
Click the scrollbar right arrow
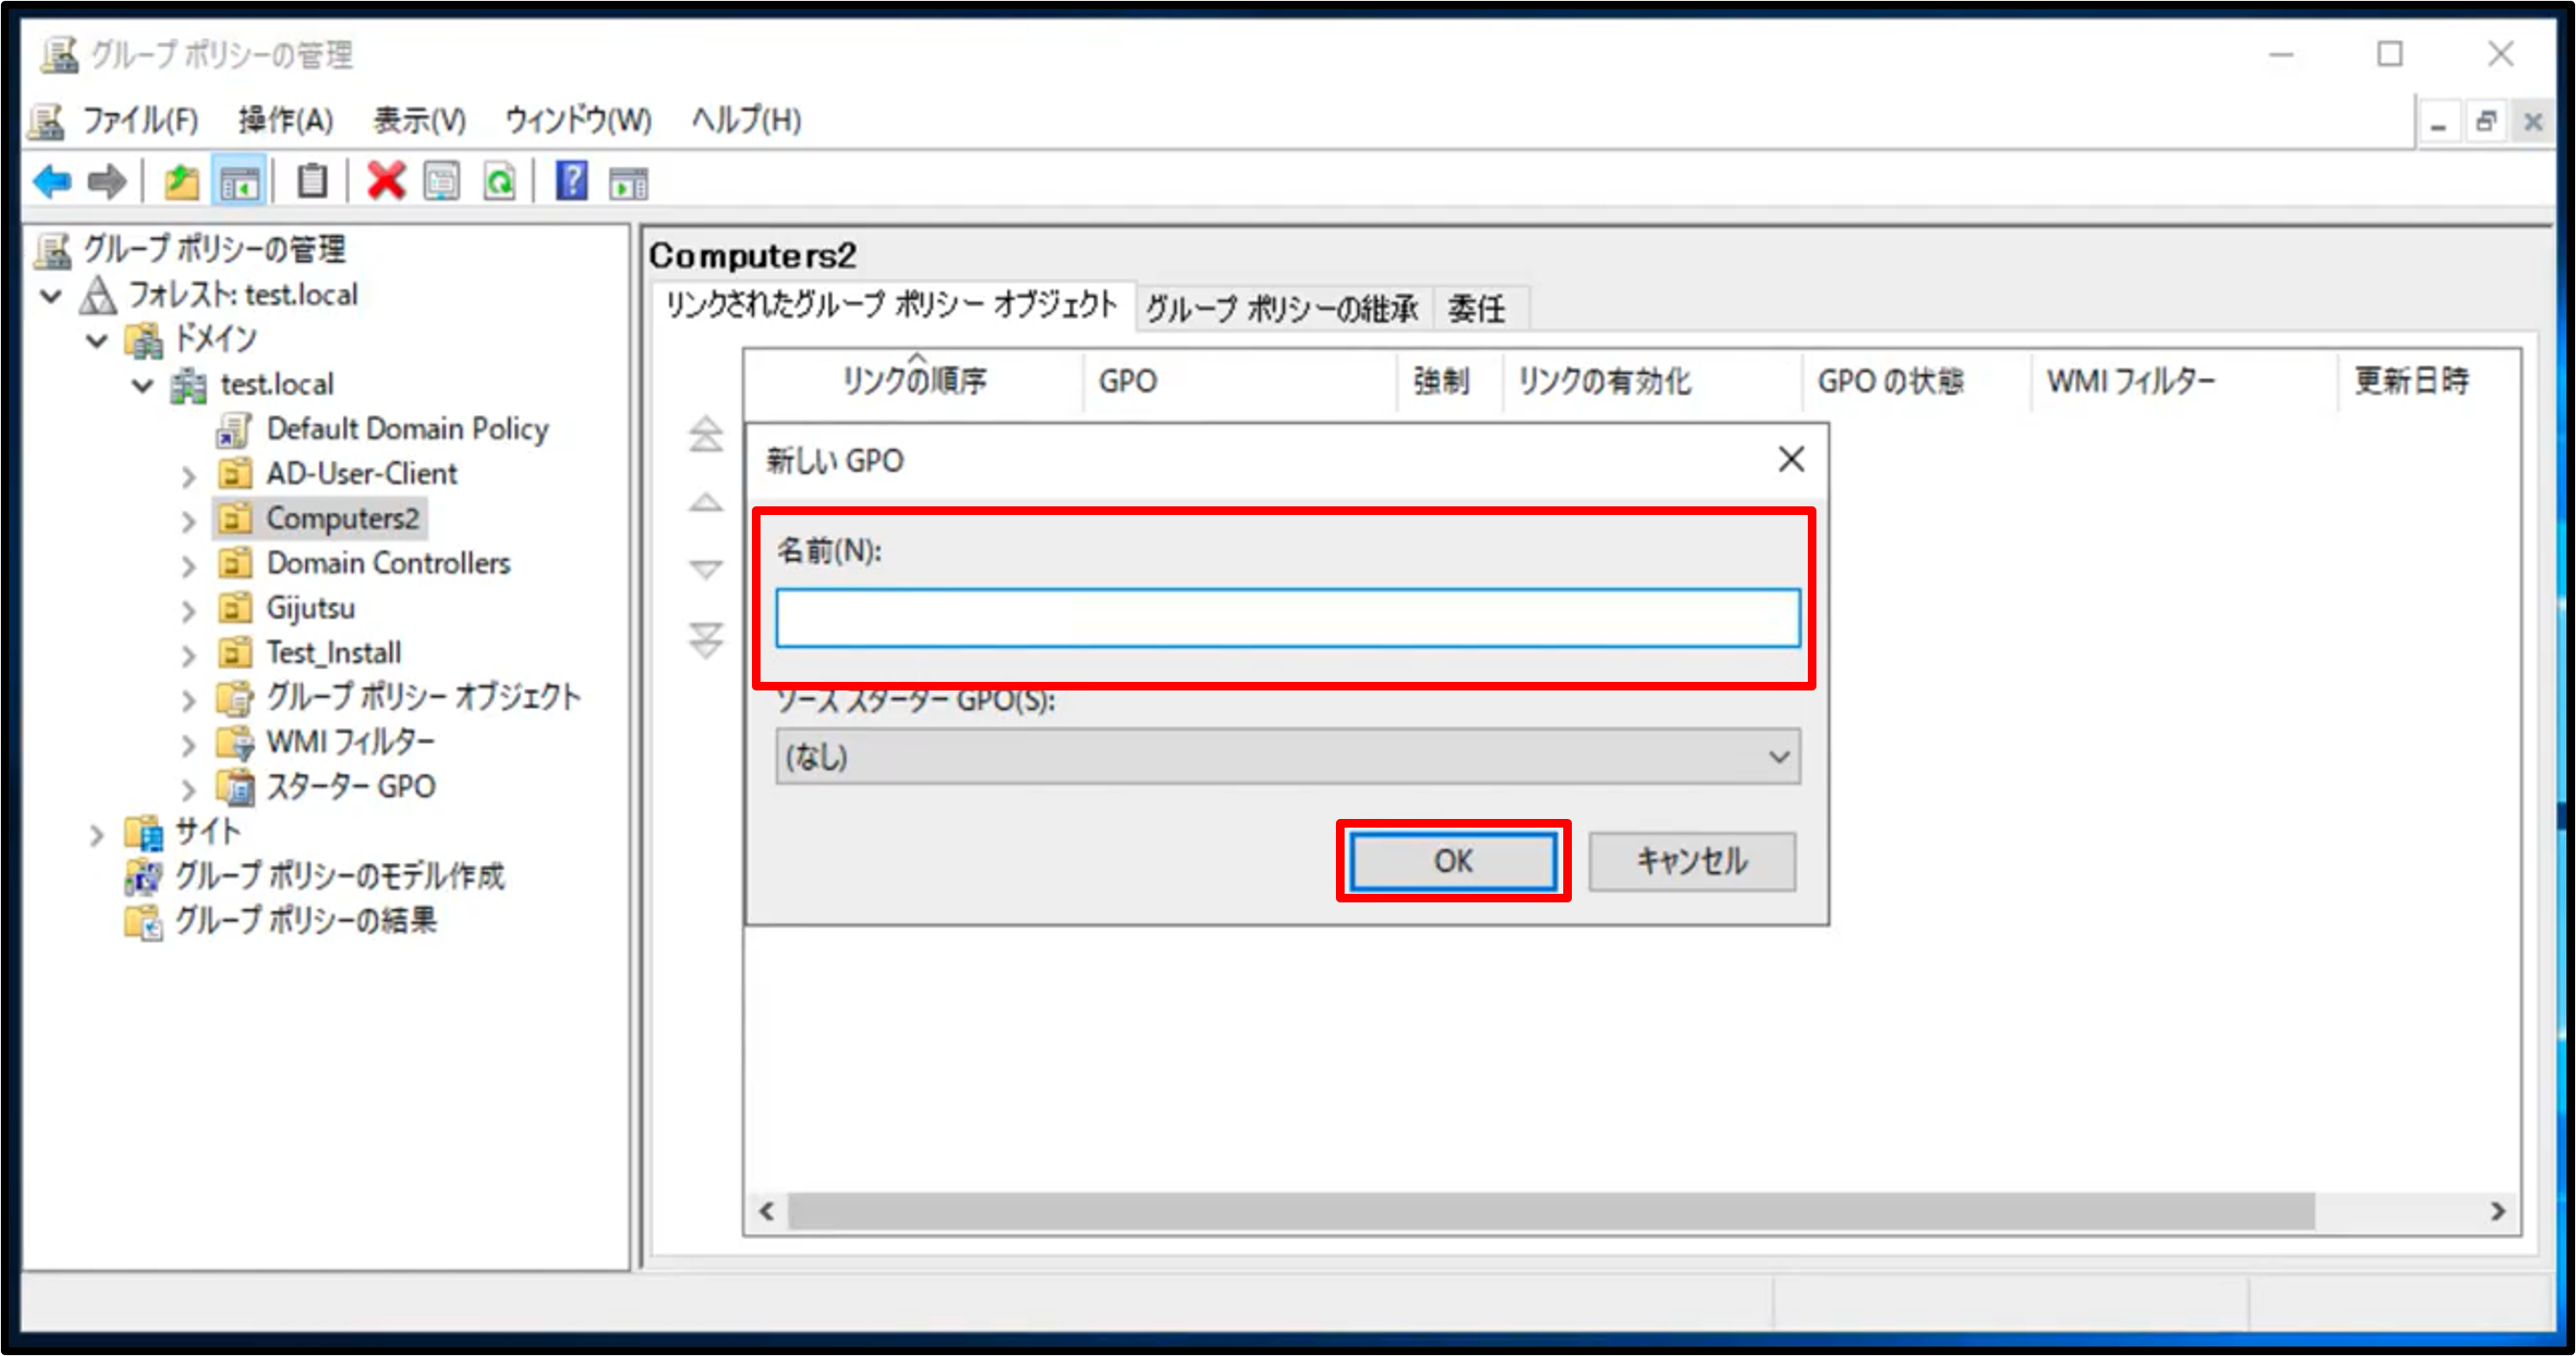(x=2497, y=1212)
